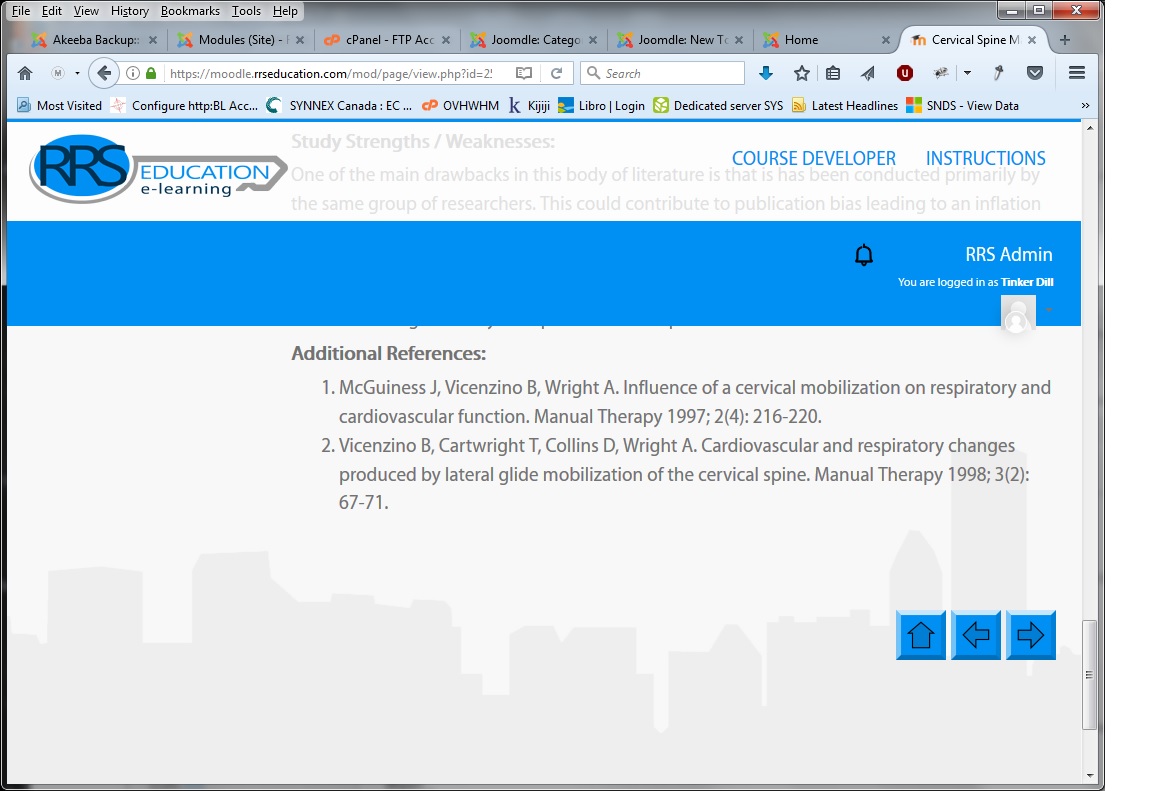
Task: Open the COURSE DEVELOPER link
Action: (813, 158)
